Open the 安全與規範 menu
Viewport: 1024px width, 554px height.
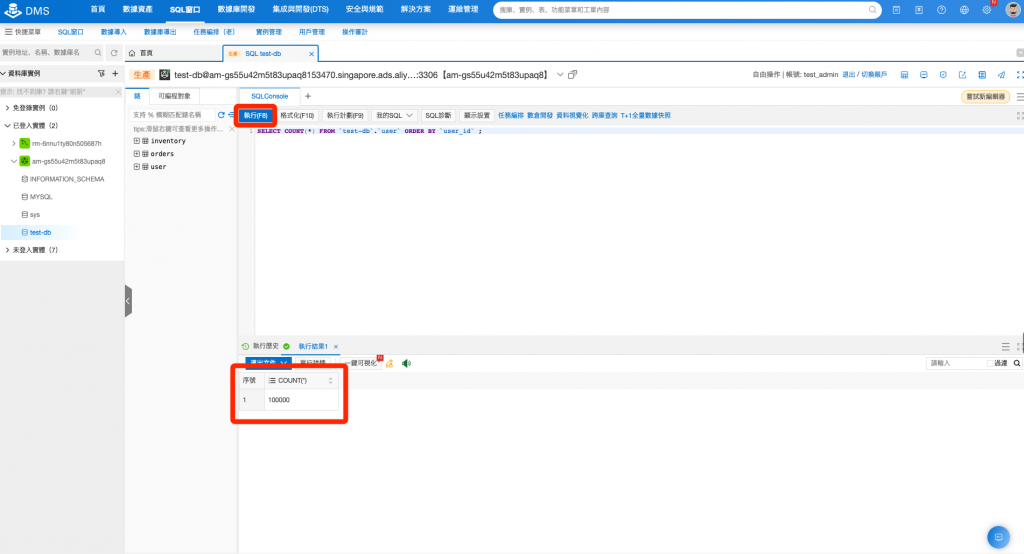pyautogui.click(x=364, y=10)
